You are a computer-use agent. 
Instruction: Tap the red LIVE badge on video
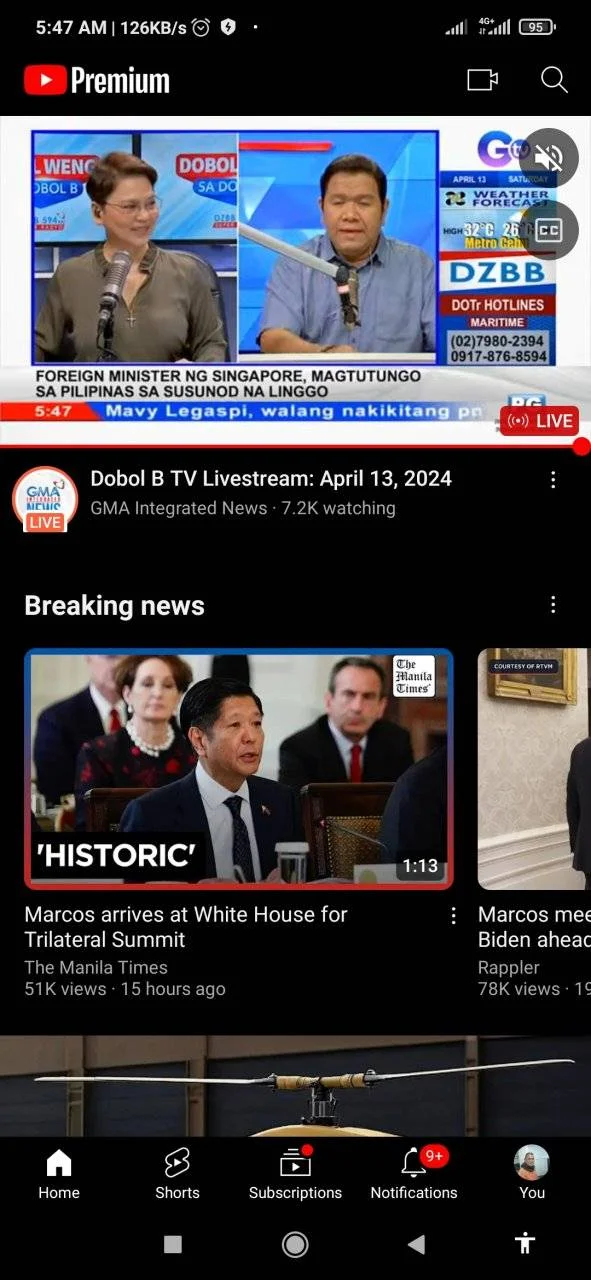pyautogui.click(x=539, y=421)
